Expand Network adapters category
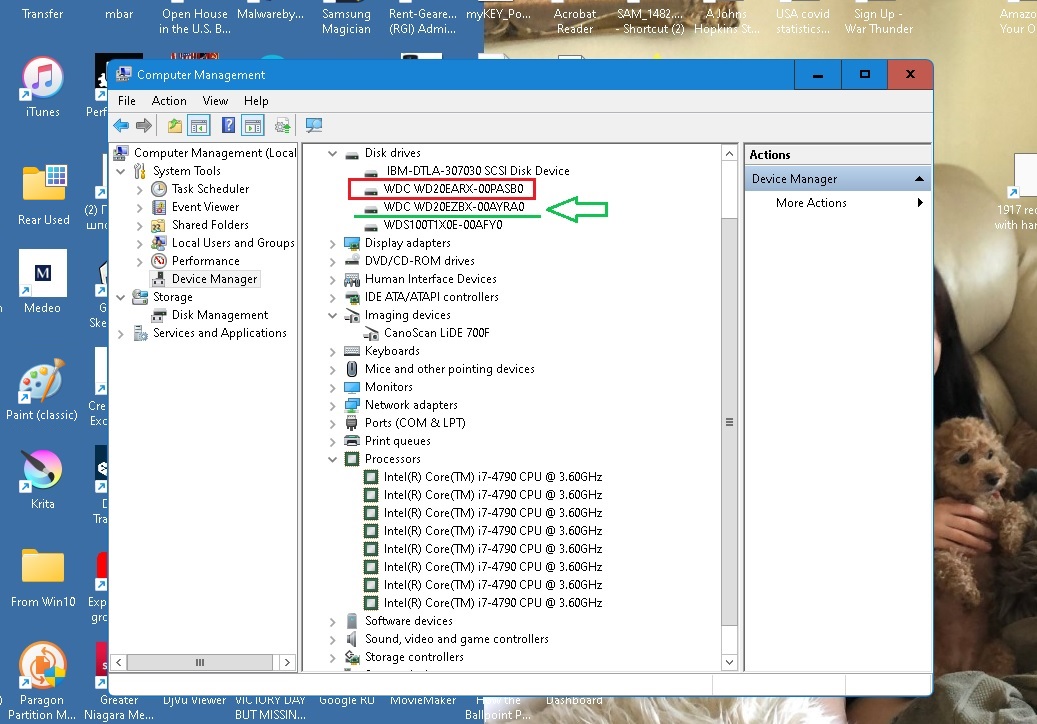Image resolution: width=1037 pixels, height=724 pixels. pyautogui.click(x=332, y=405)
